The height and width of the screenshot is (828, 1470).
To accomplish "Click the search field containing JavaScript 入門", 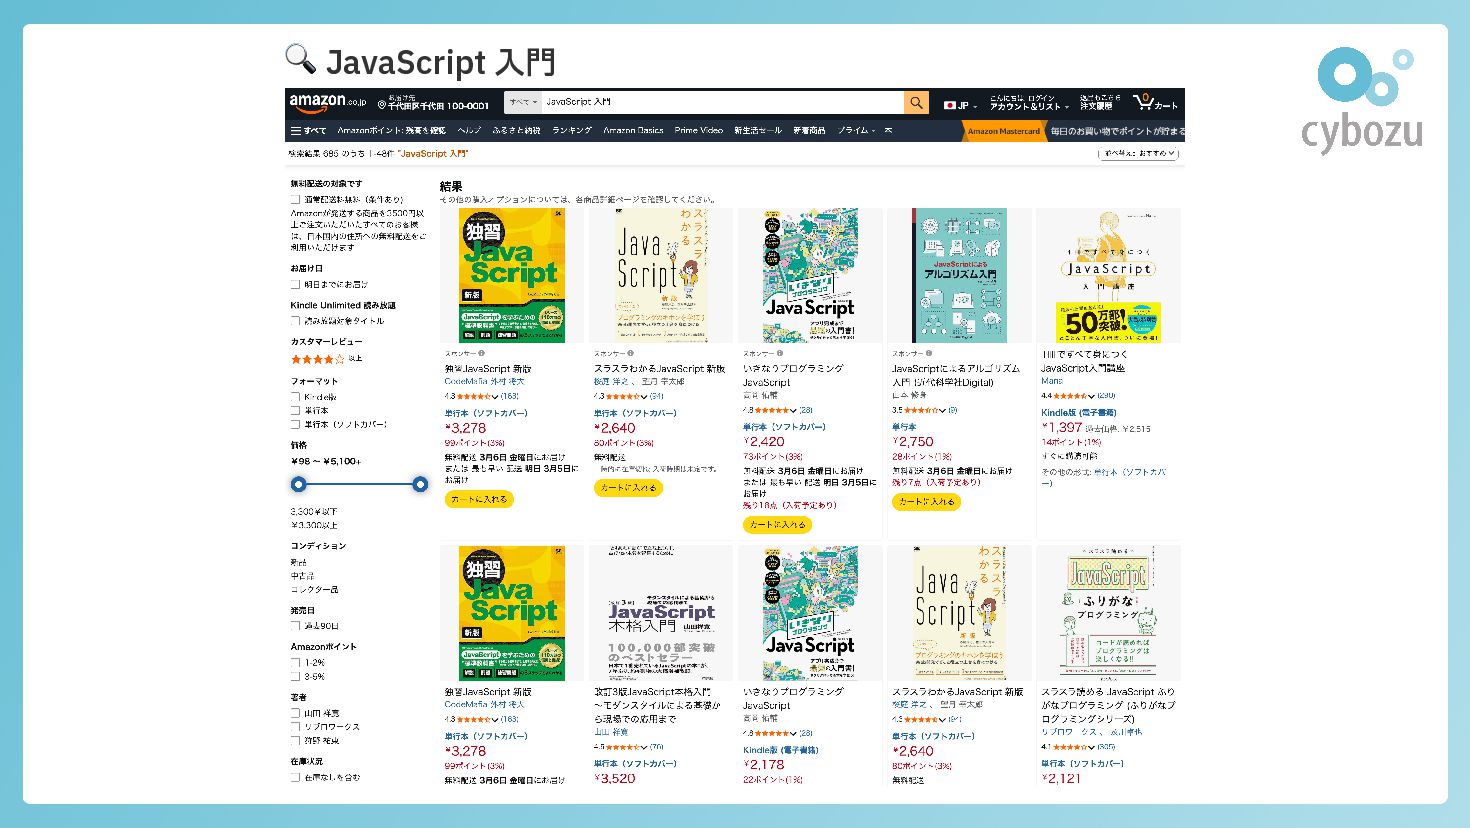I will [x=723, y=102].
